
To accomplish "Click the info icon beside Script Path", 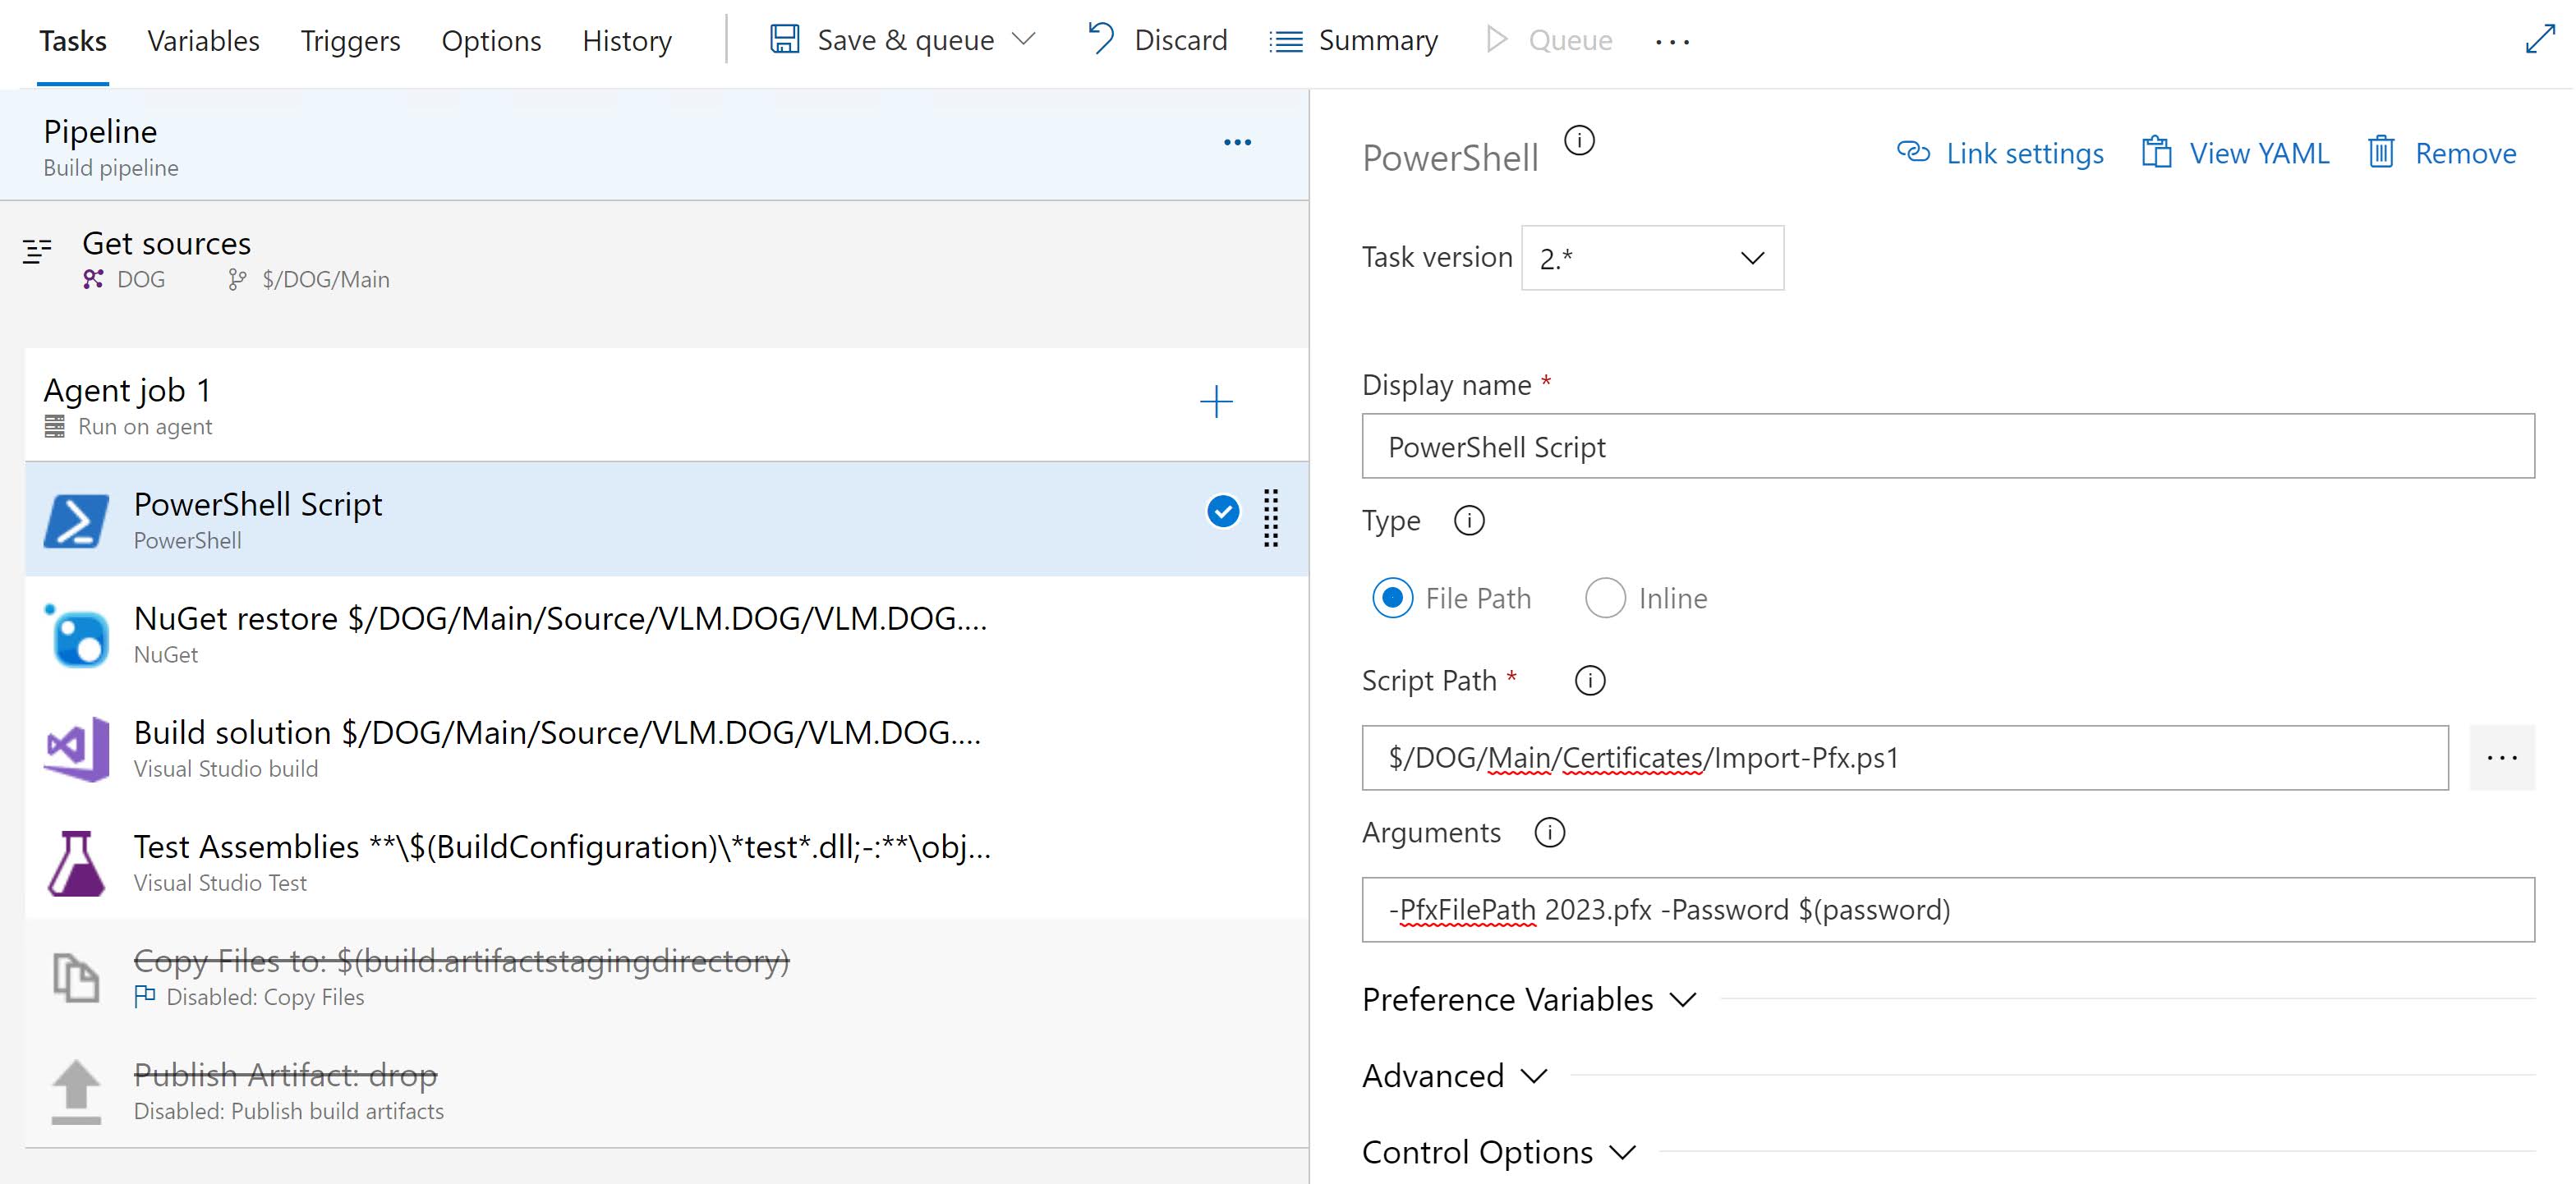I will (x=1590, y=681).
